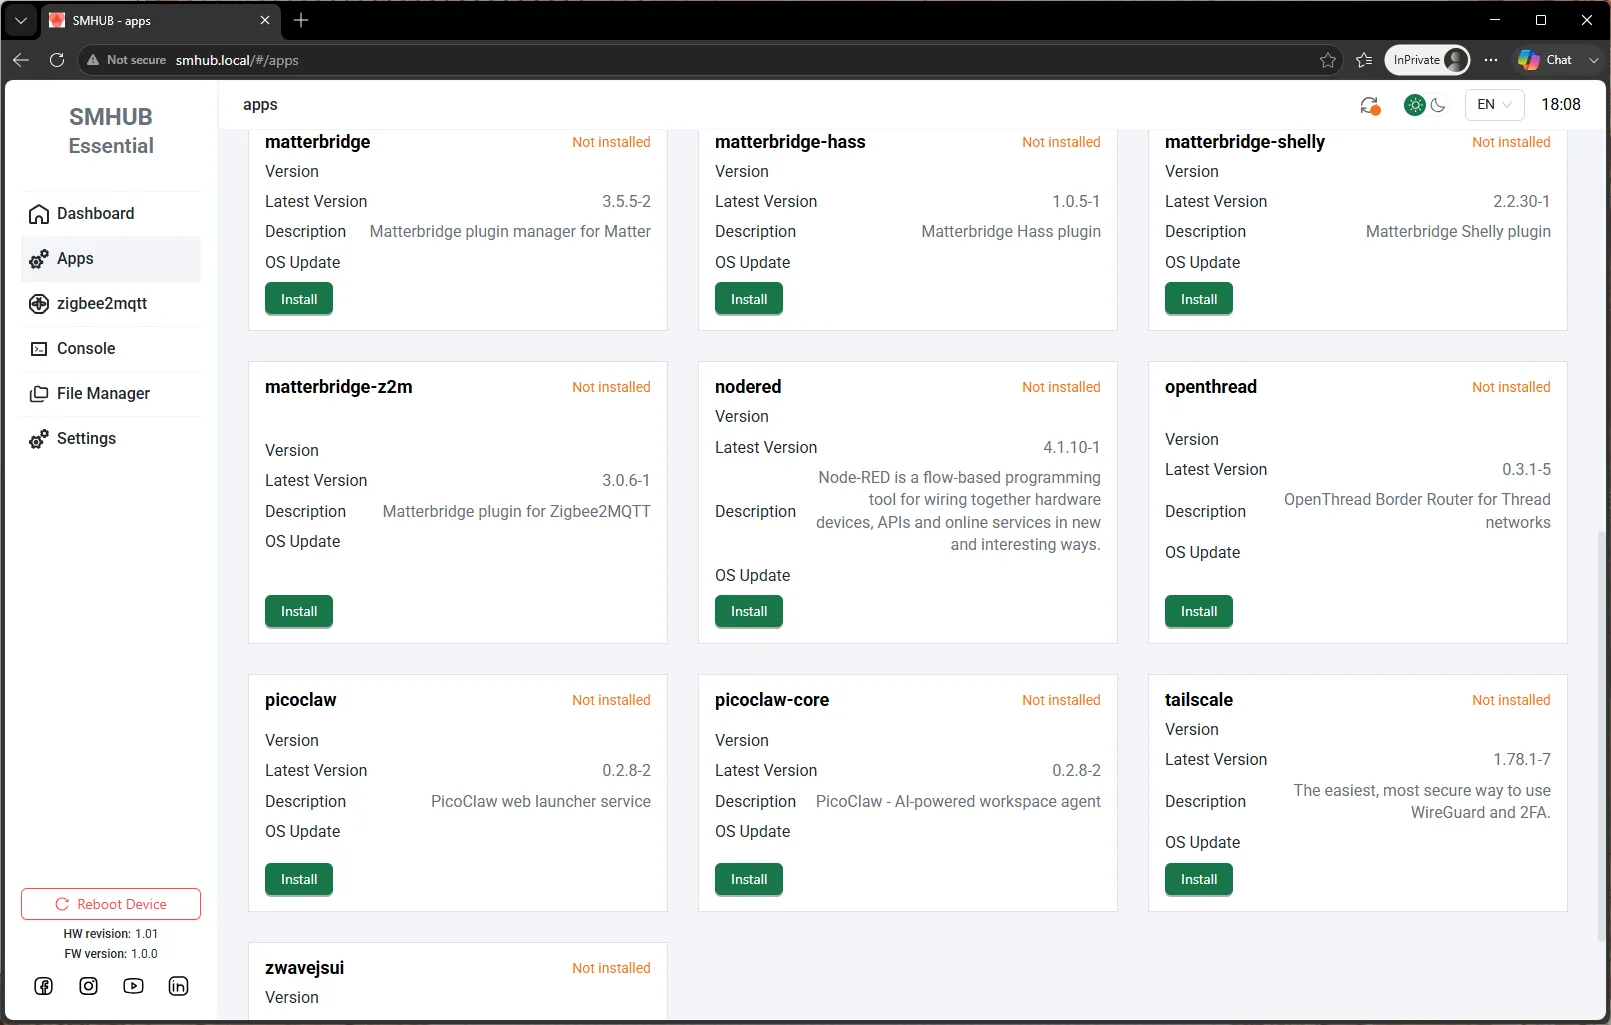
Task: Click HW revision 1.01 text
Action: pyautogui.click(x=111, y=934)
